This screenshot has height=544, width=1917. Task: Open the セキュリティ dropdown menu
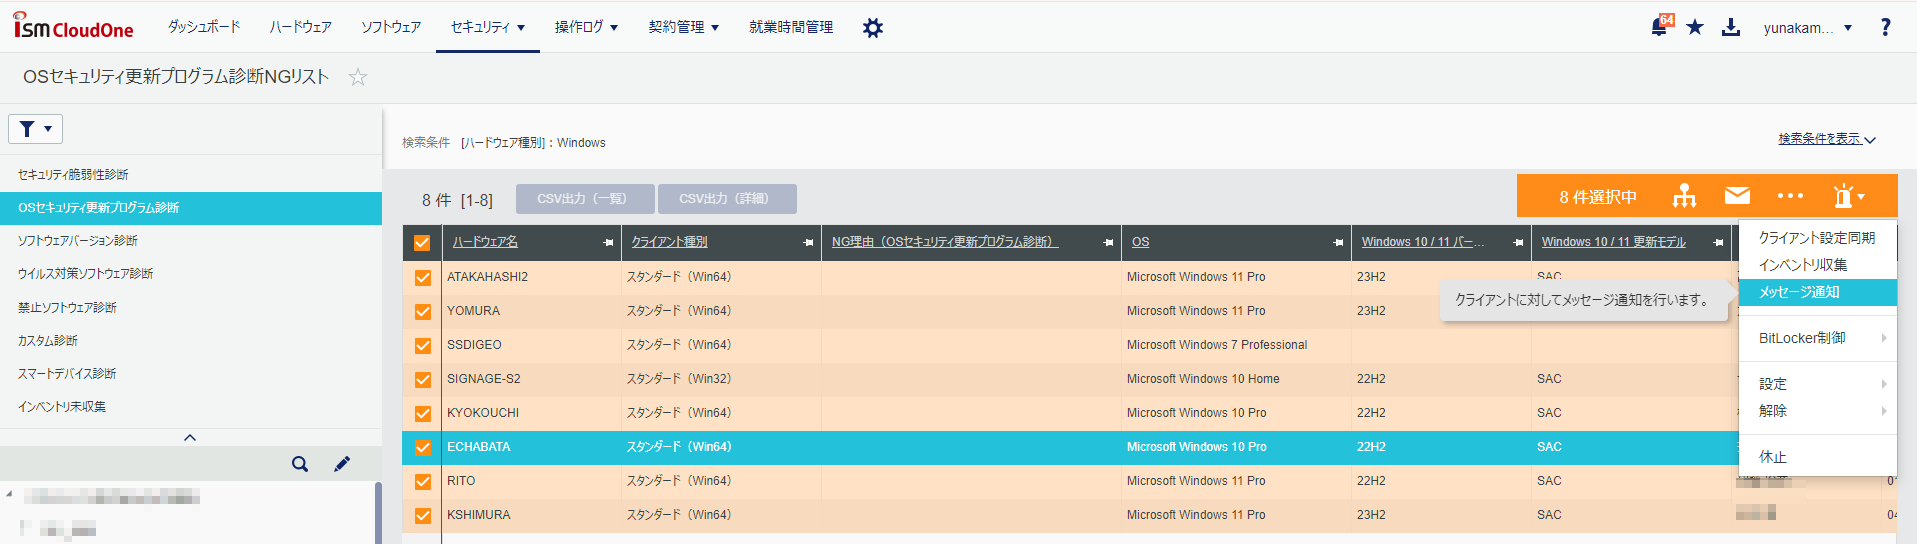pyautogui.click(x=488, y=27)
